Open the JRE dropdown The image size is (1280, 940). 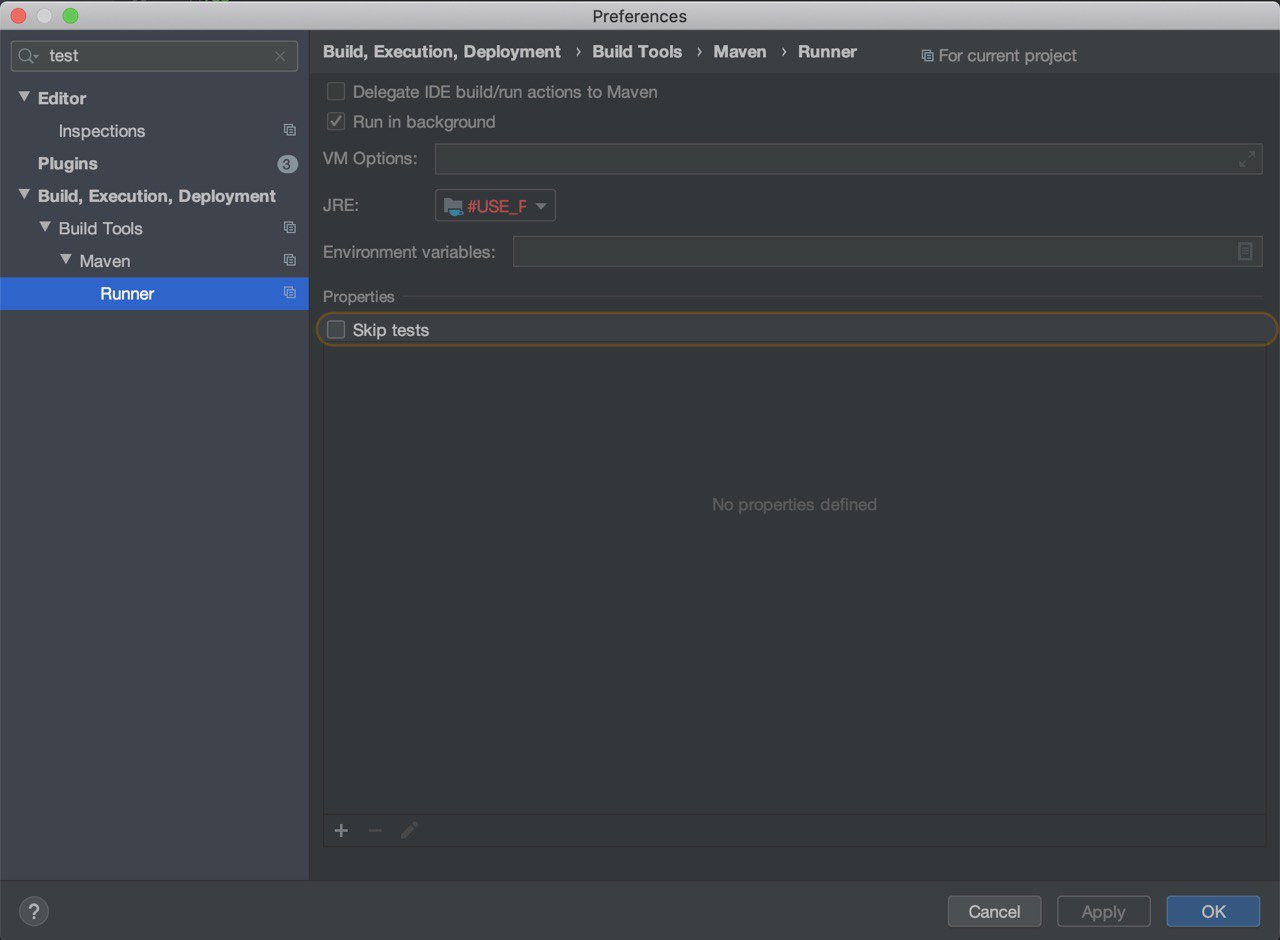click(495, 206)
